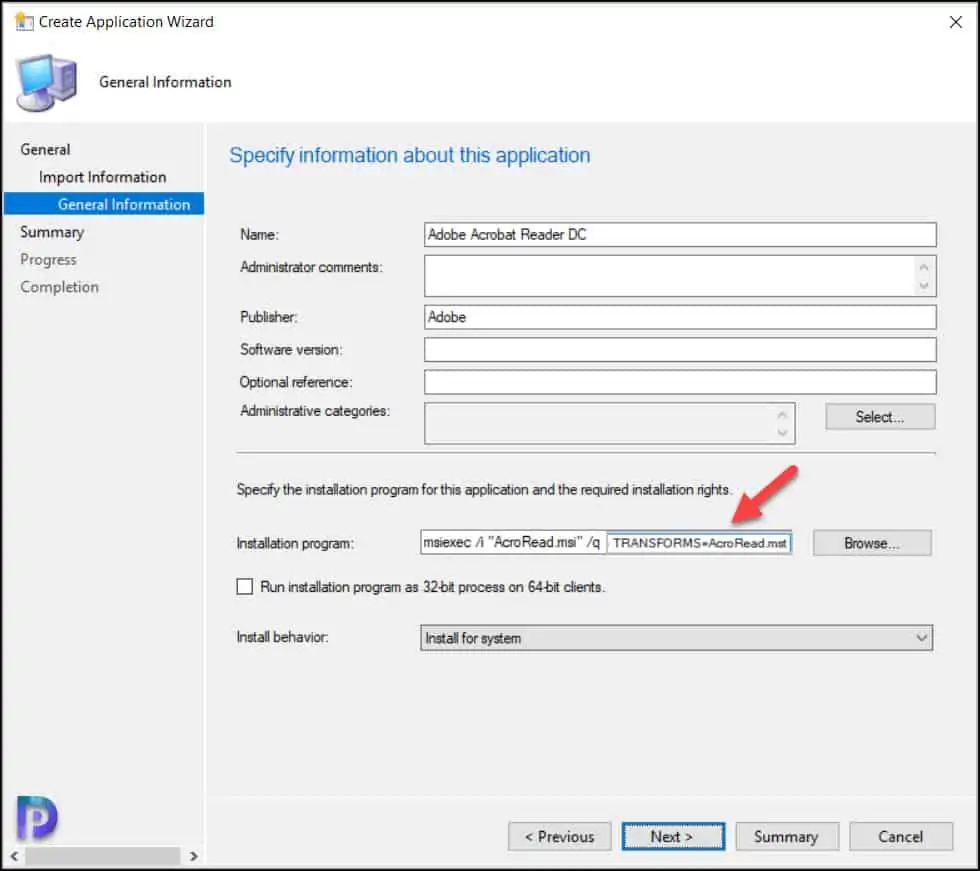This screenshot has height=871, width=980.
Task: Proceed with the Next button
Action: [673, 837]
